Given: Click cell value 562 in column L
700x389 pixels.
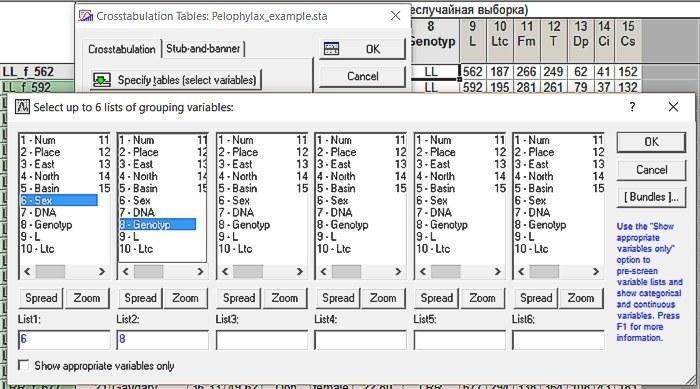Looking at the screenshot, I should coord(473,72).
